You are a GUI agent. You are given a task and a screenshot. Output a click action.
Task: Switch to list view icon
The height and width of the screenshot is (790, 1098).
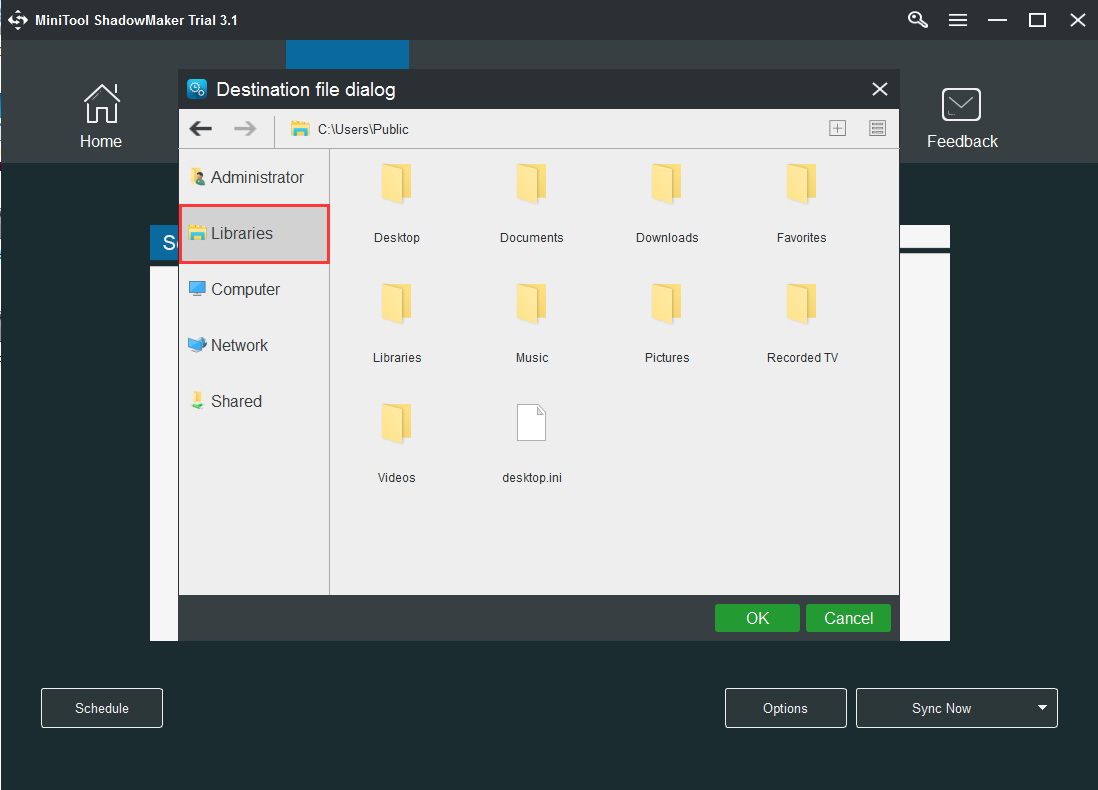(x=877, y=128)
